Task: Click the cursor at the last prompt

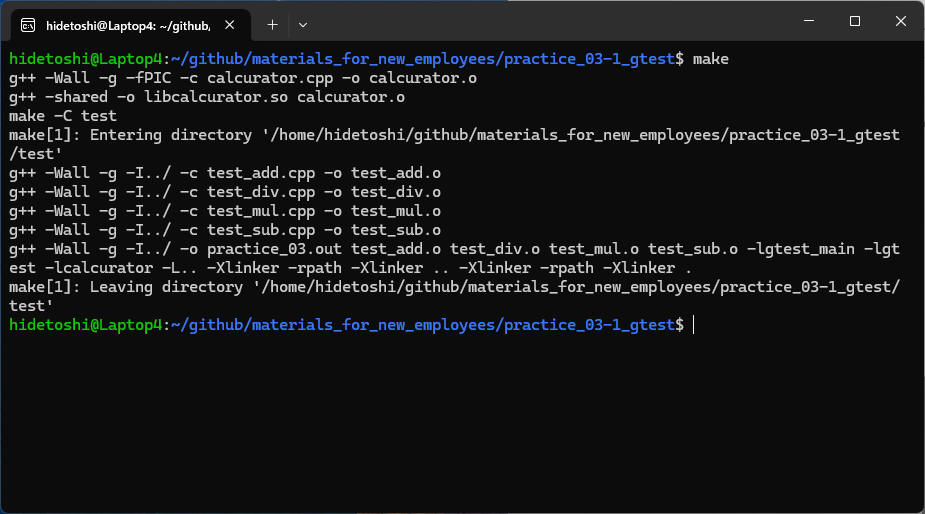Action: [693, 325]
